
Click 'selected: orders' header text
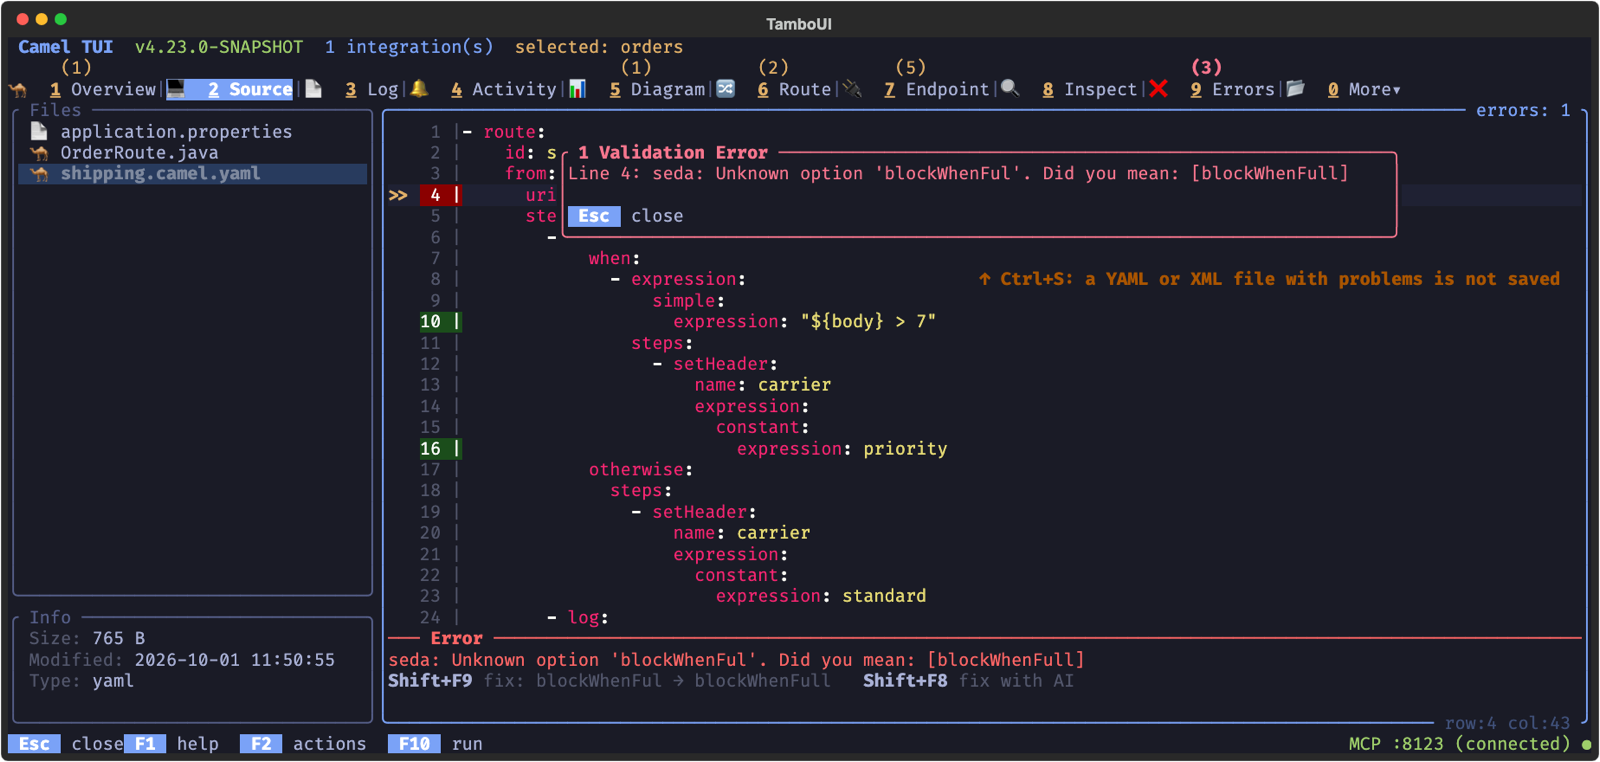click(599, 47)
